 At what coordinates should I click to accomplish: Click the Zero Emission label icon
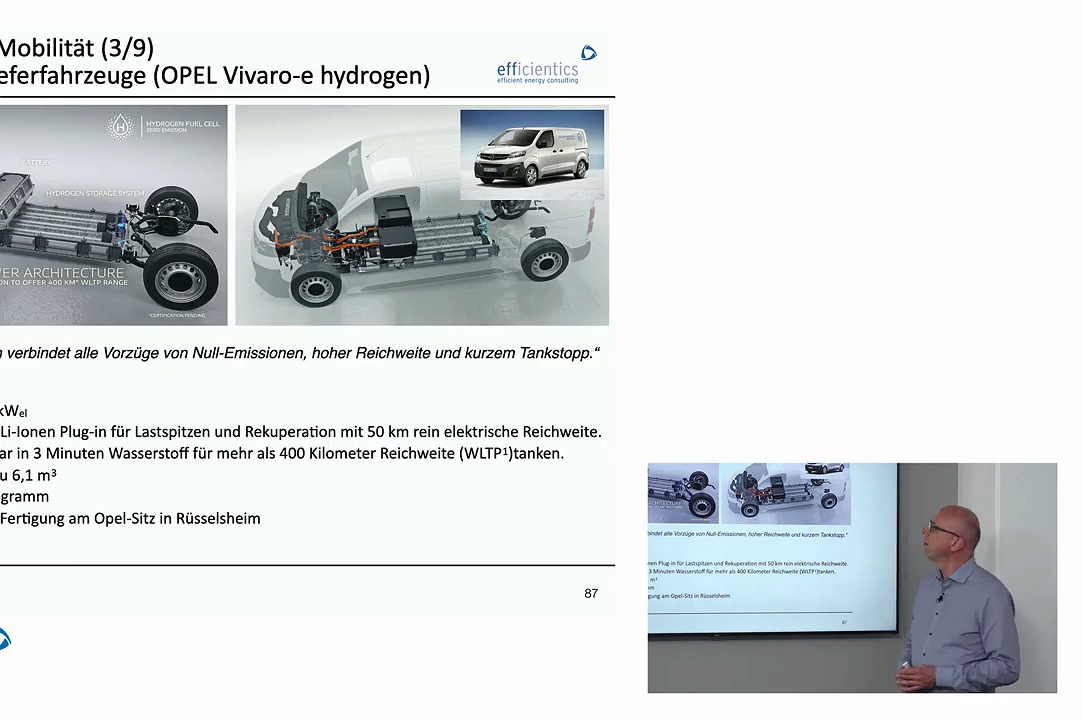pos(168,130)
